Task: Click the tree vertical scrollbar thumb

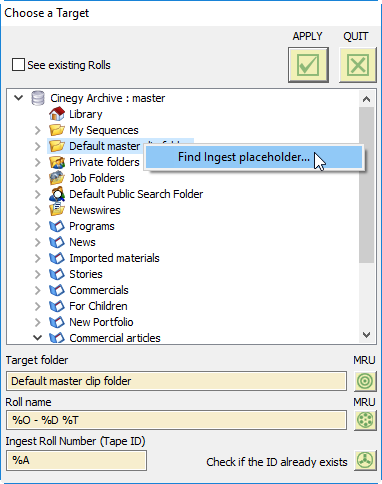Action: (x=367, y=185)
